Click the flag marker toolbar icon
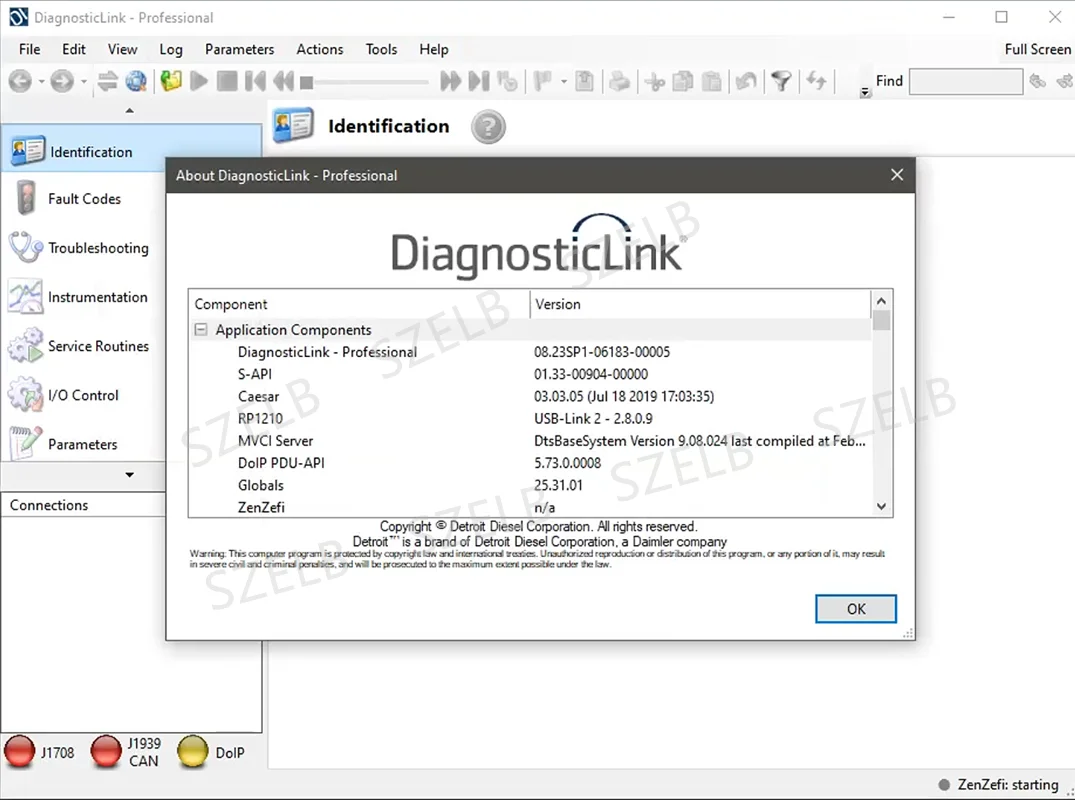 (543, 82)
